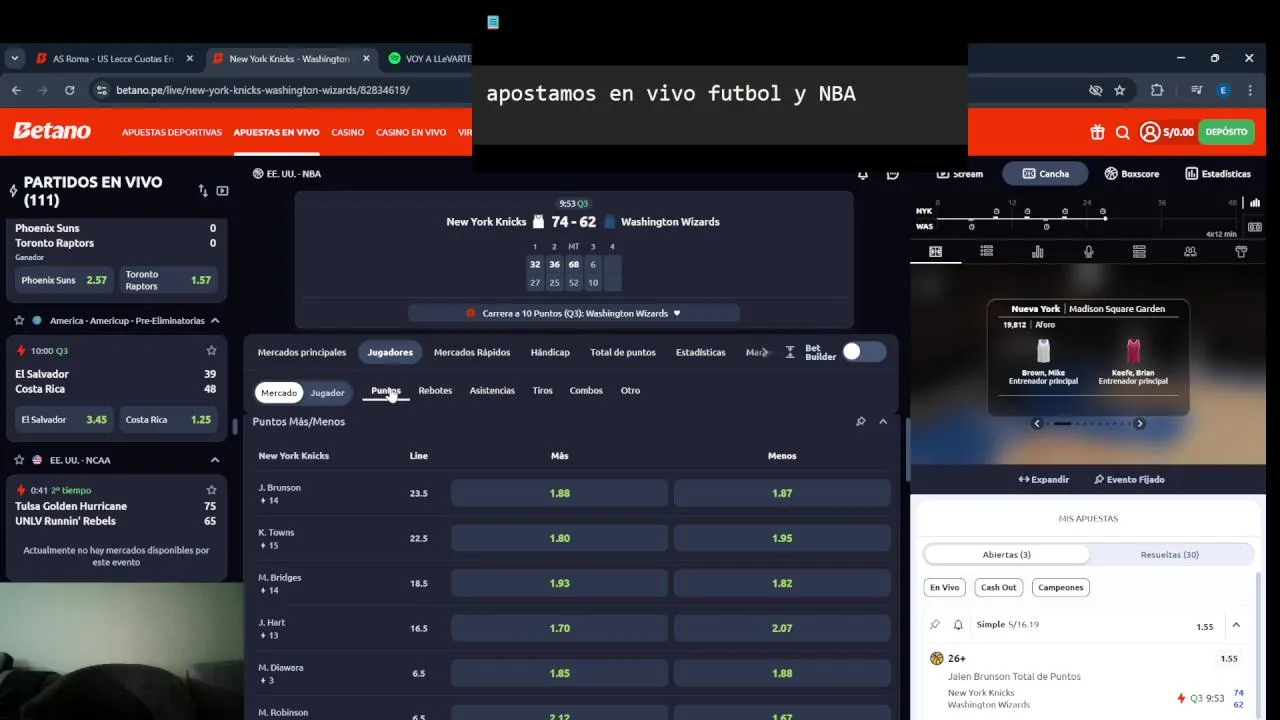
Task: Open the Apuestas Deportivas menu
Action: [x=172, y=132]
